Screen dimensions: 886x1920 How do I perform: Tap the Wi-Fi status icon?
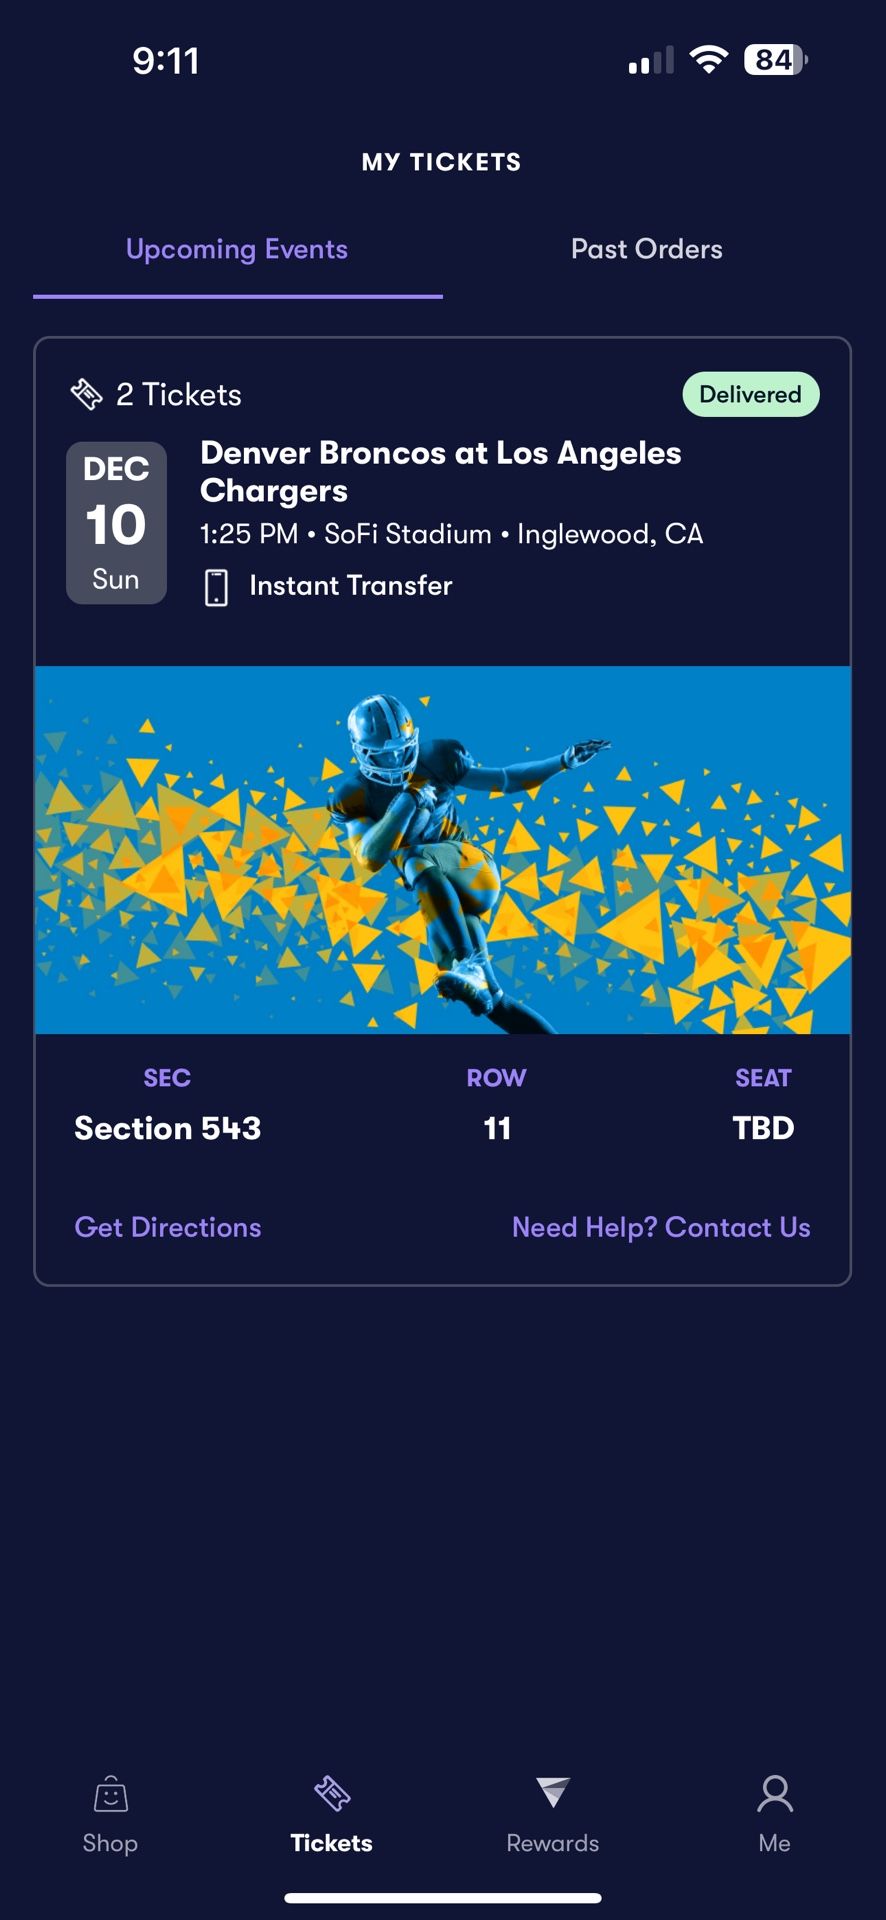(709, 60)
